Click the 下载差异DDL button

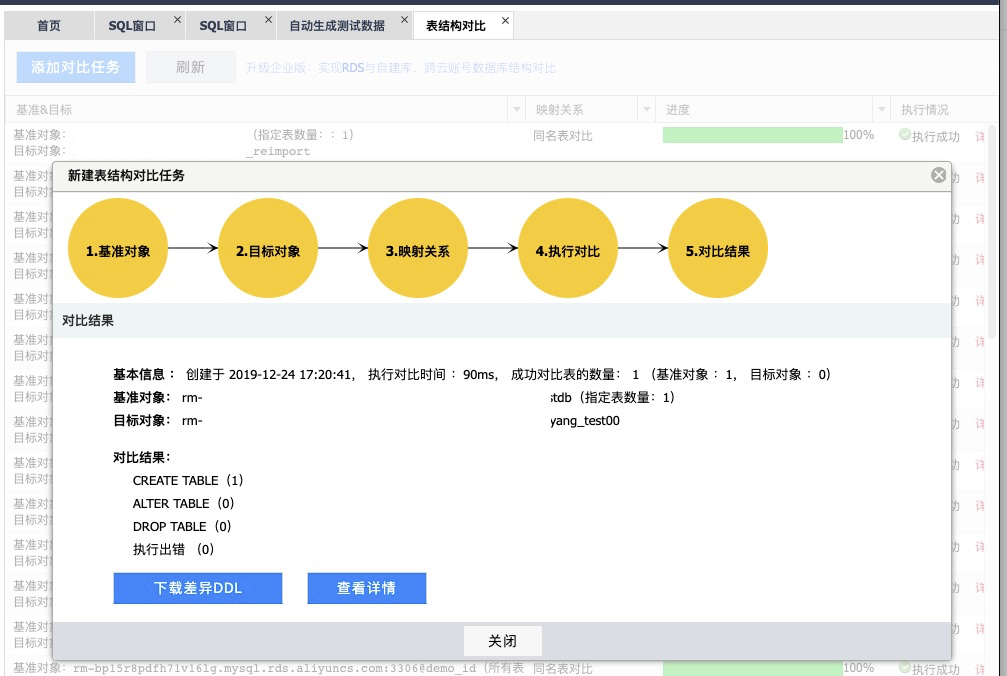pos(198,588)
